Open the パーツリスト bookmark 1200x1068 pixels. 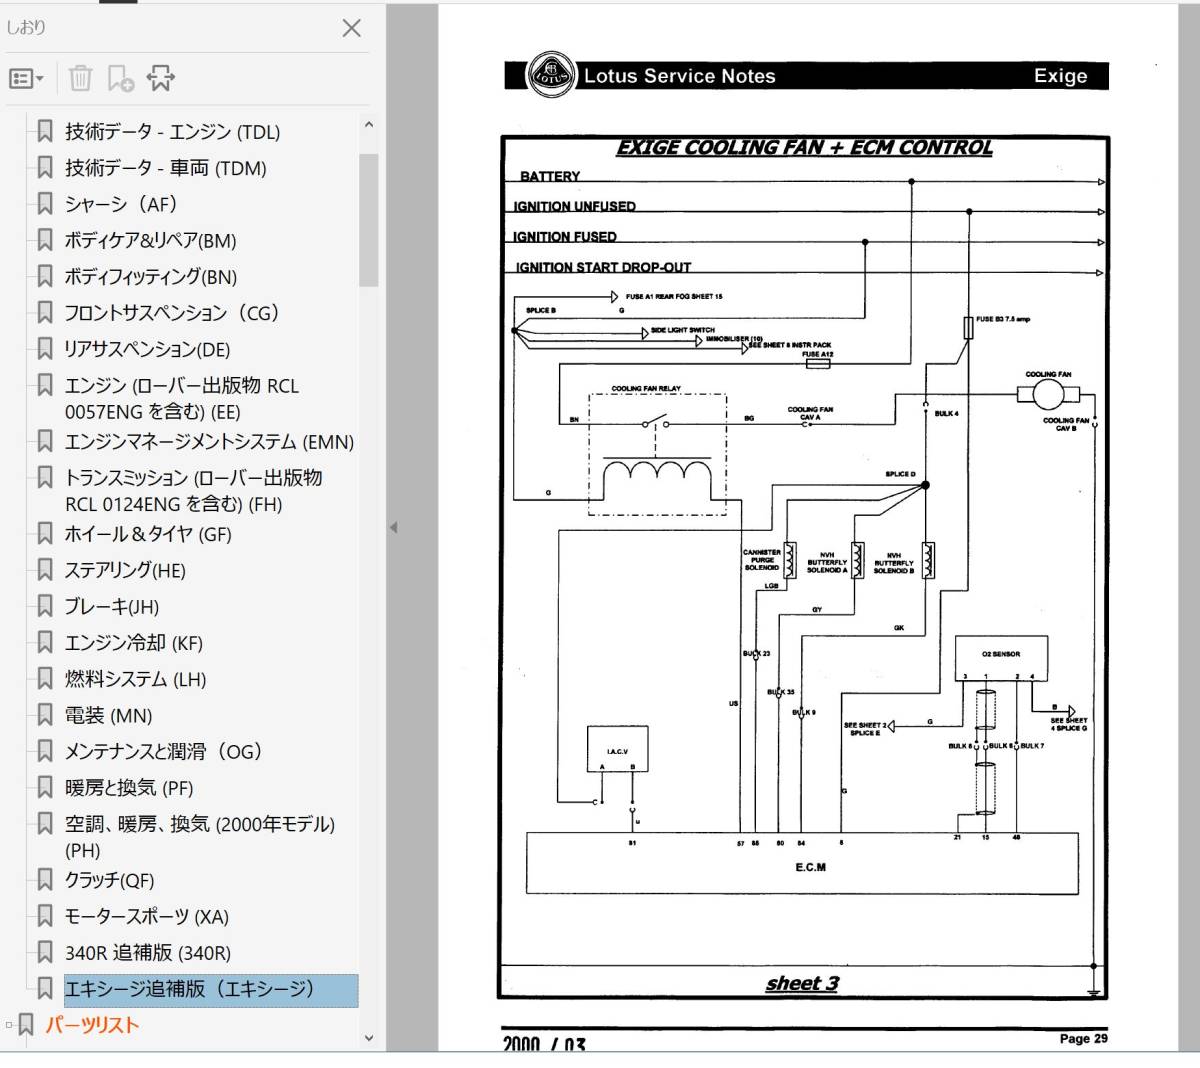click(x=92, y=1025)
